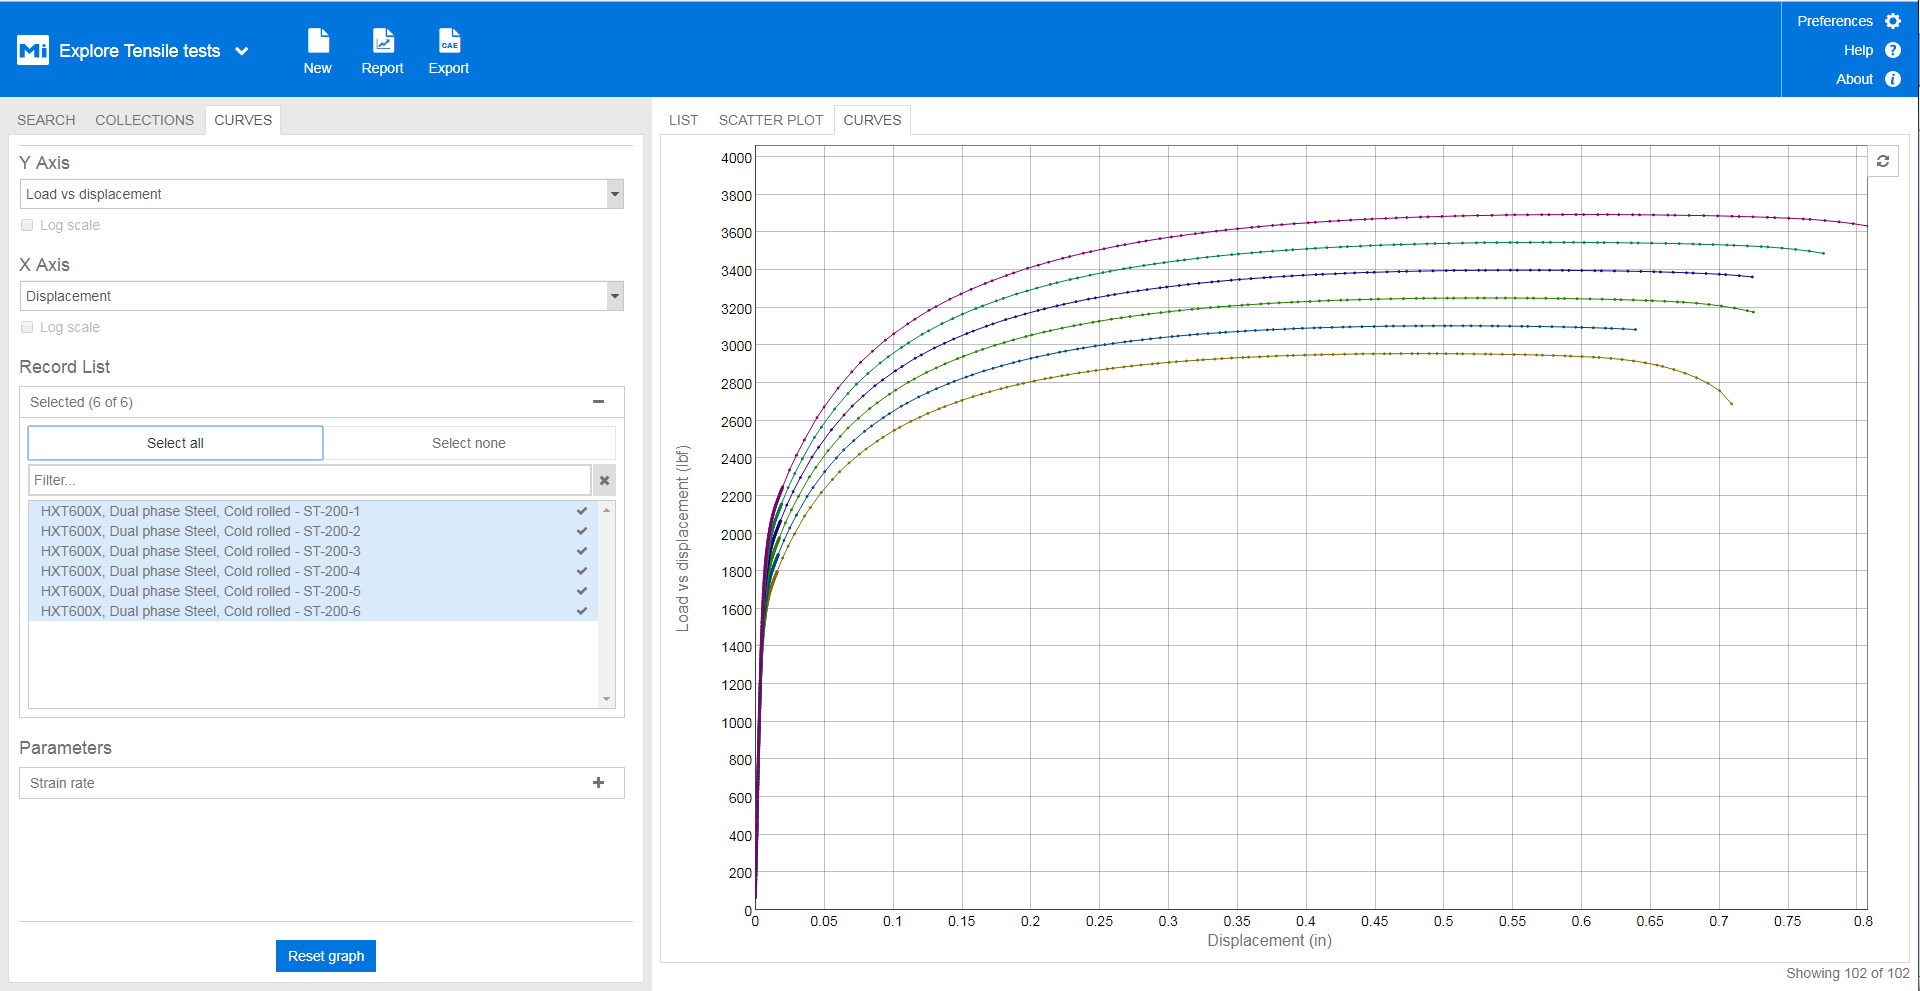Open the About info icon
This screenshot has height=991, width=1920.
[1893, 79]
